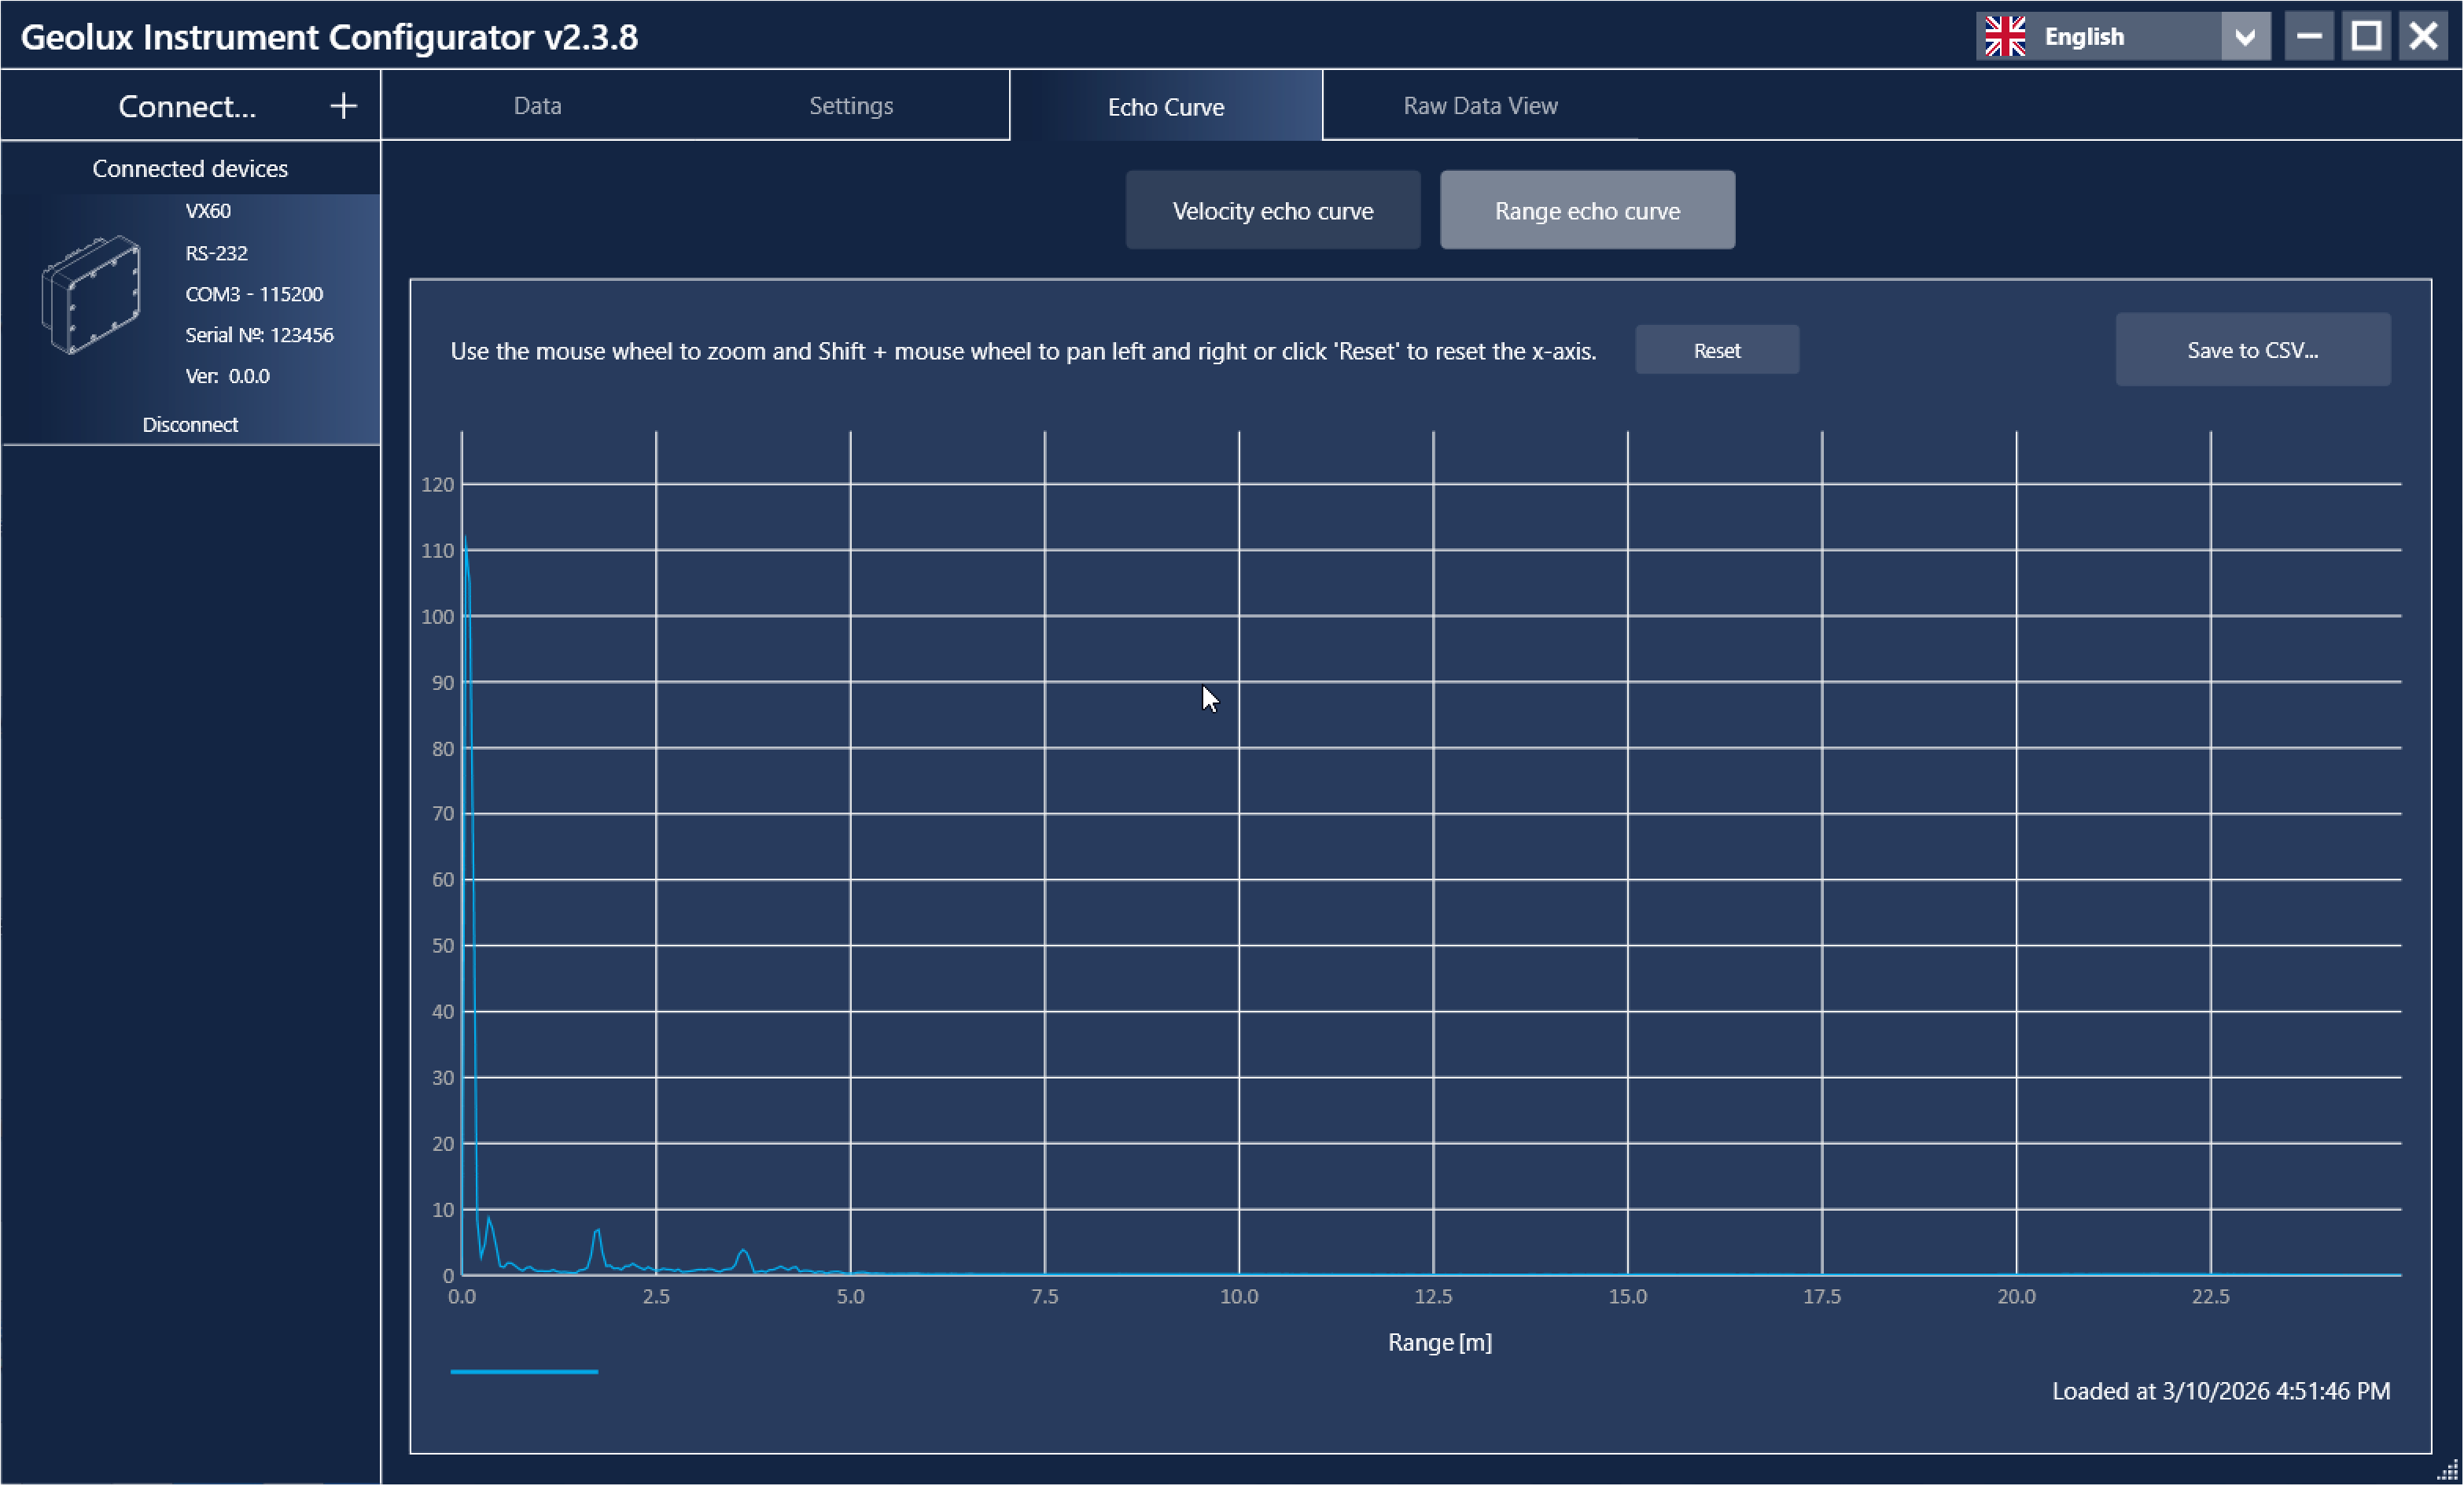Disconnect the VX60 device

coord(190,424)
